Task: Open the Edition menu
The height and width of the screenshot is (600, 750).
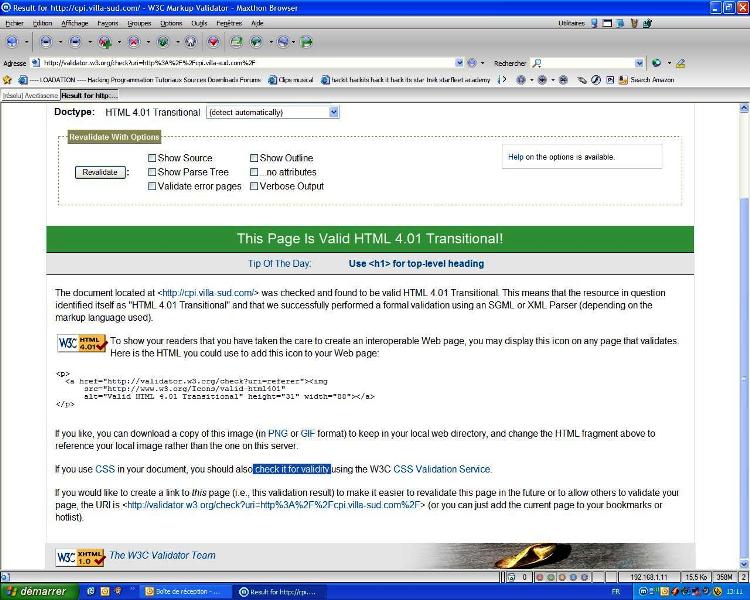Action: [42, 23]
